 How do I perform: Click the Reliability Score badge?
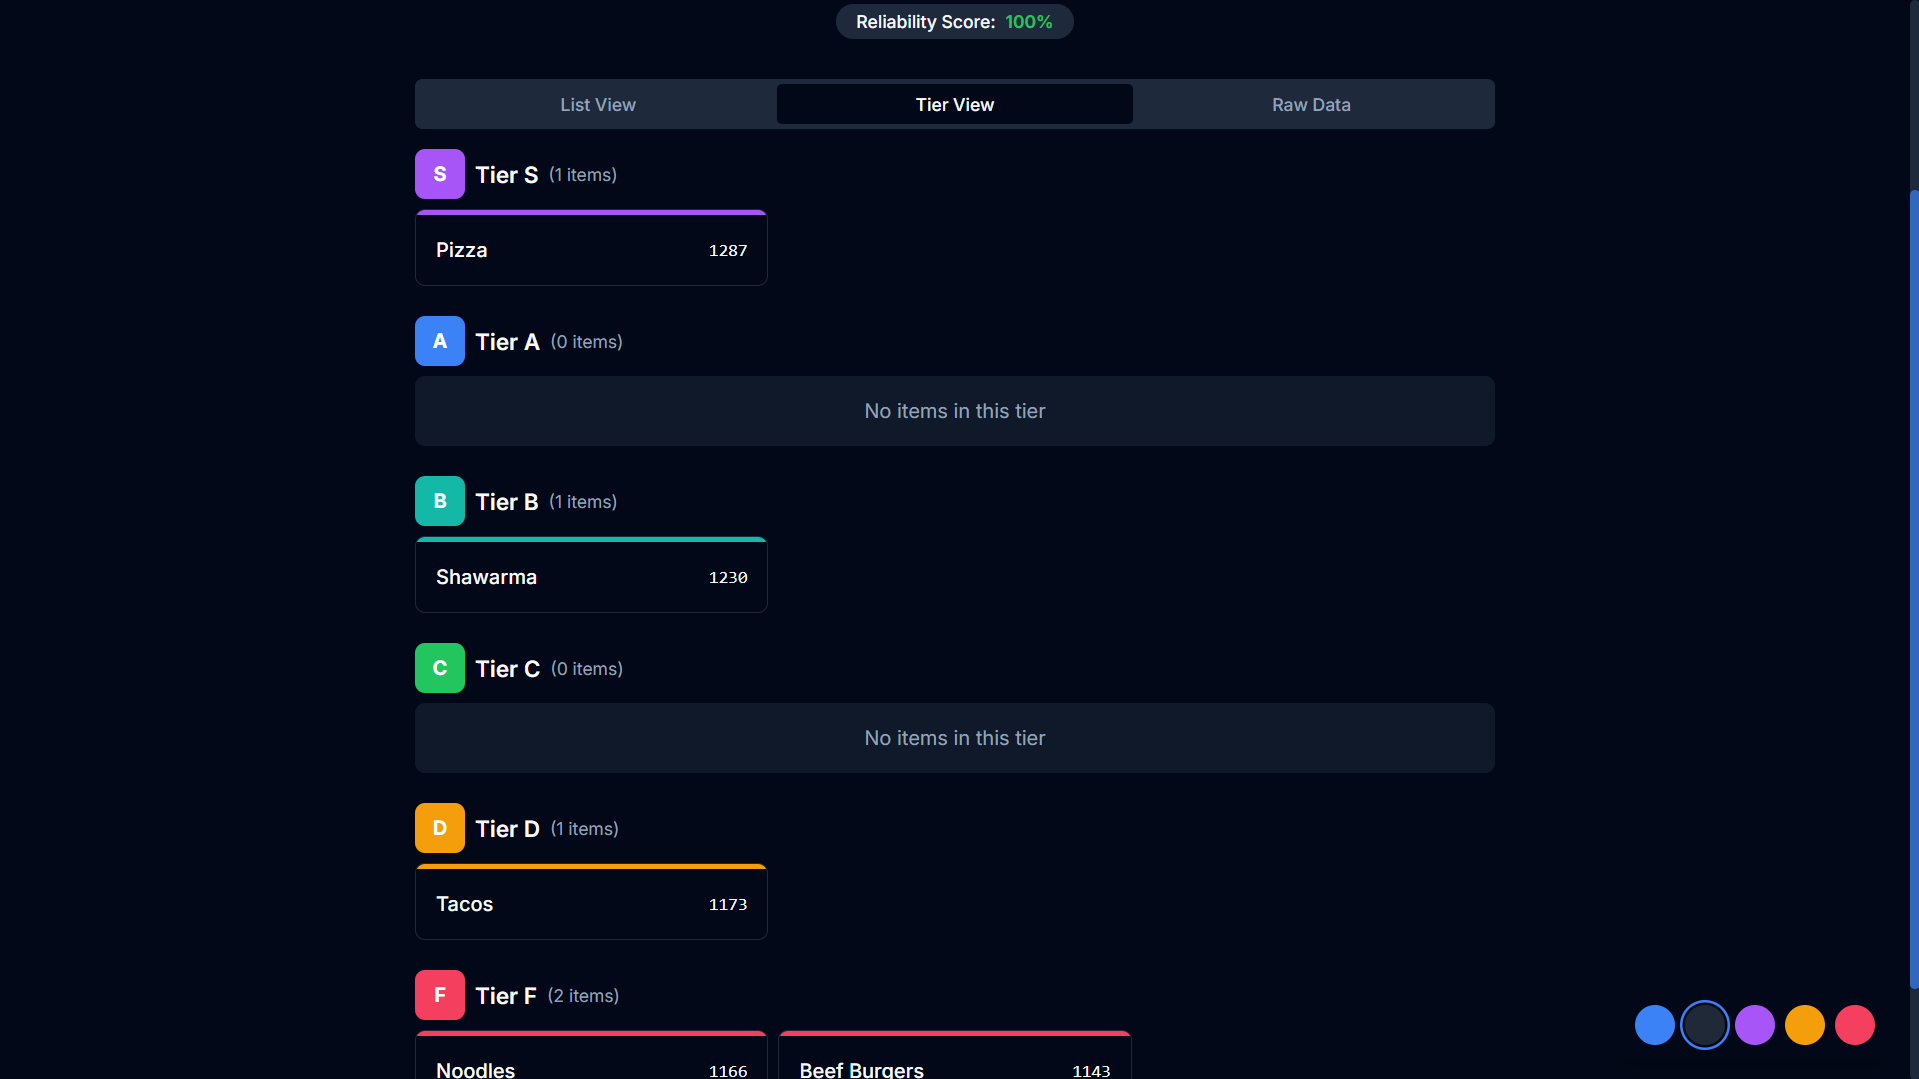pyautogui.click(x=954, y=21)
